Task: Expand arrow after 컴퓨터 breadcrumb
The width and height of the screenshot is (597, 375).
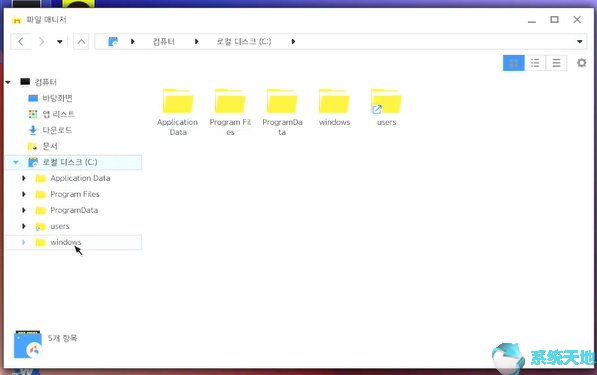Action: [x=196, y=41]
